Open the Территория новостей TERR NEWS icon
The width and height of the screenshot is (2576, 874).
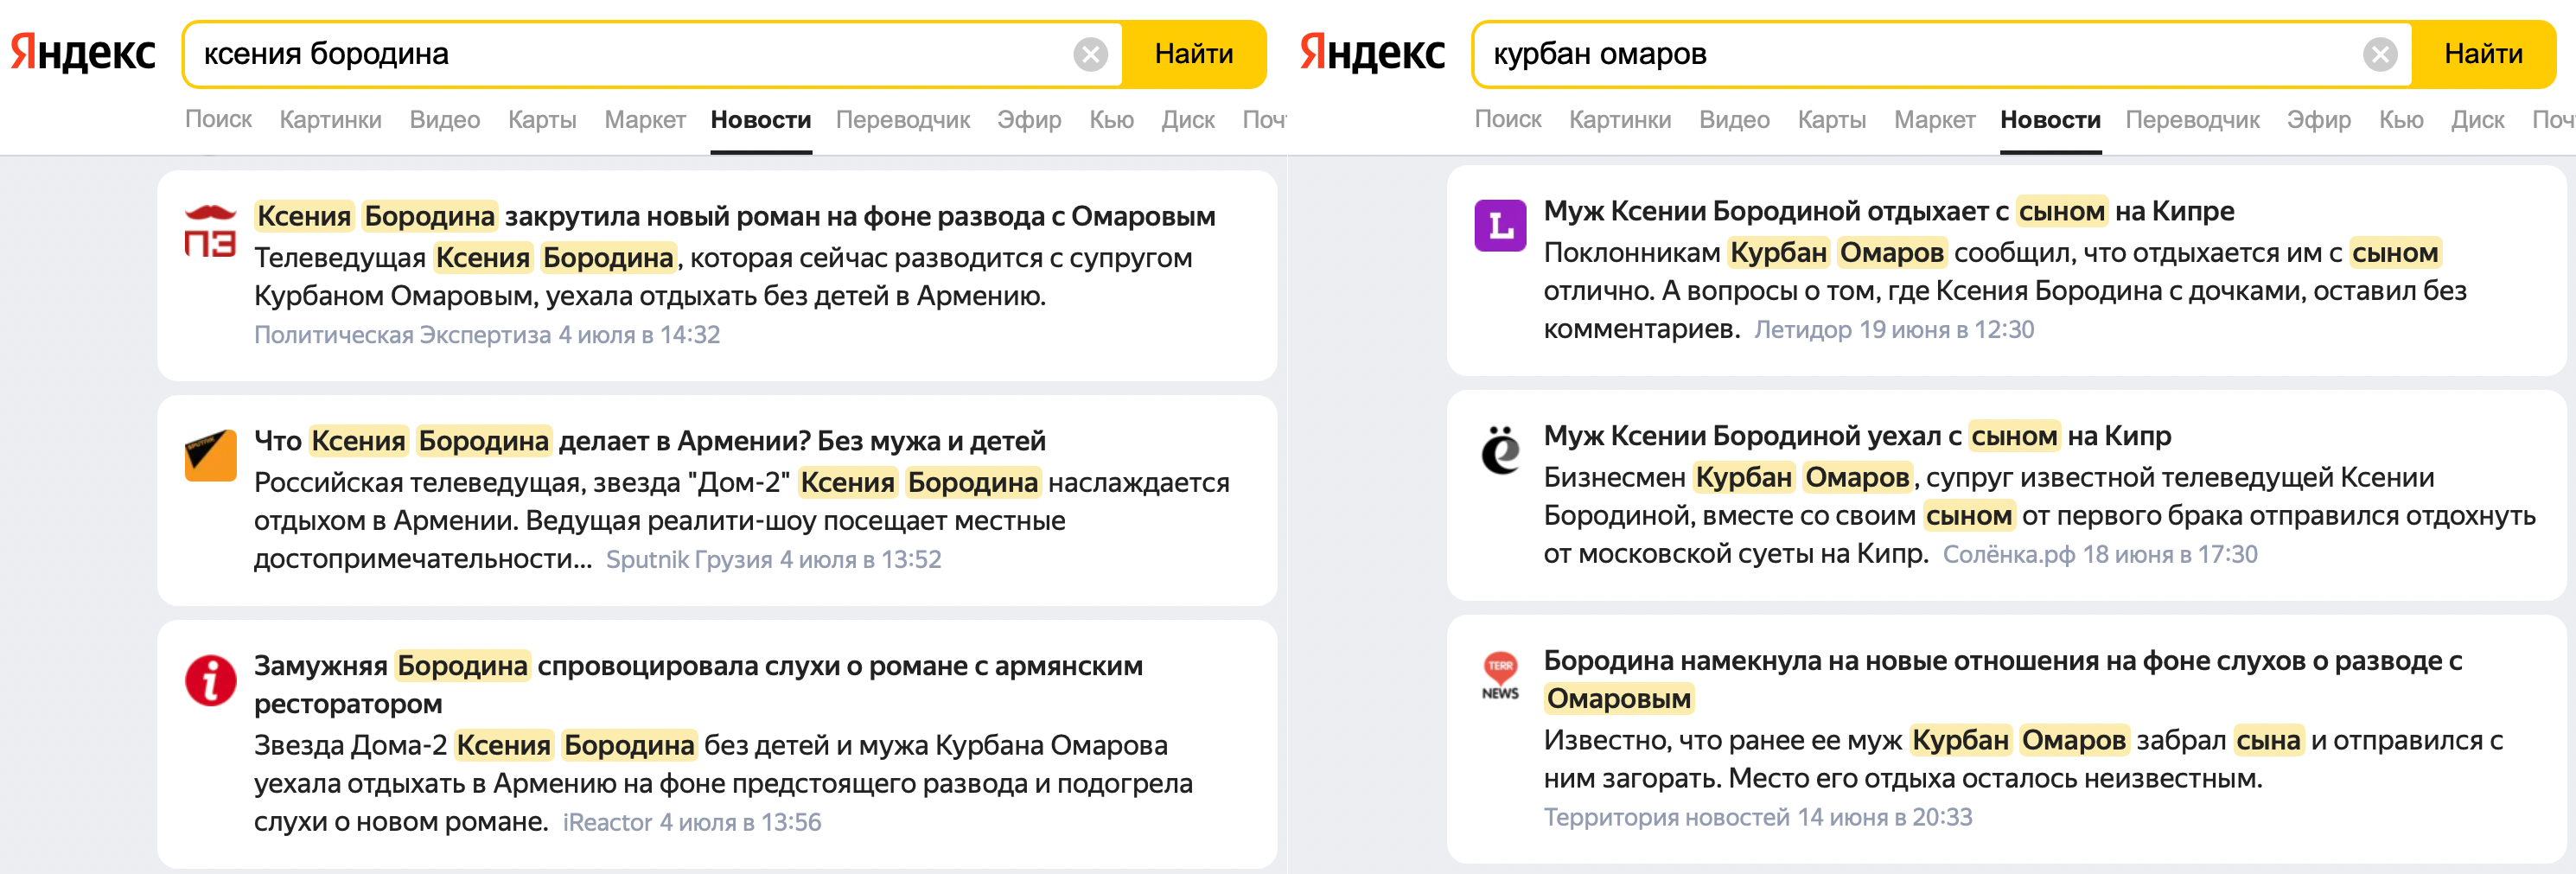coord(1500,675)
